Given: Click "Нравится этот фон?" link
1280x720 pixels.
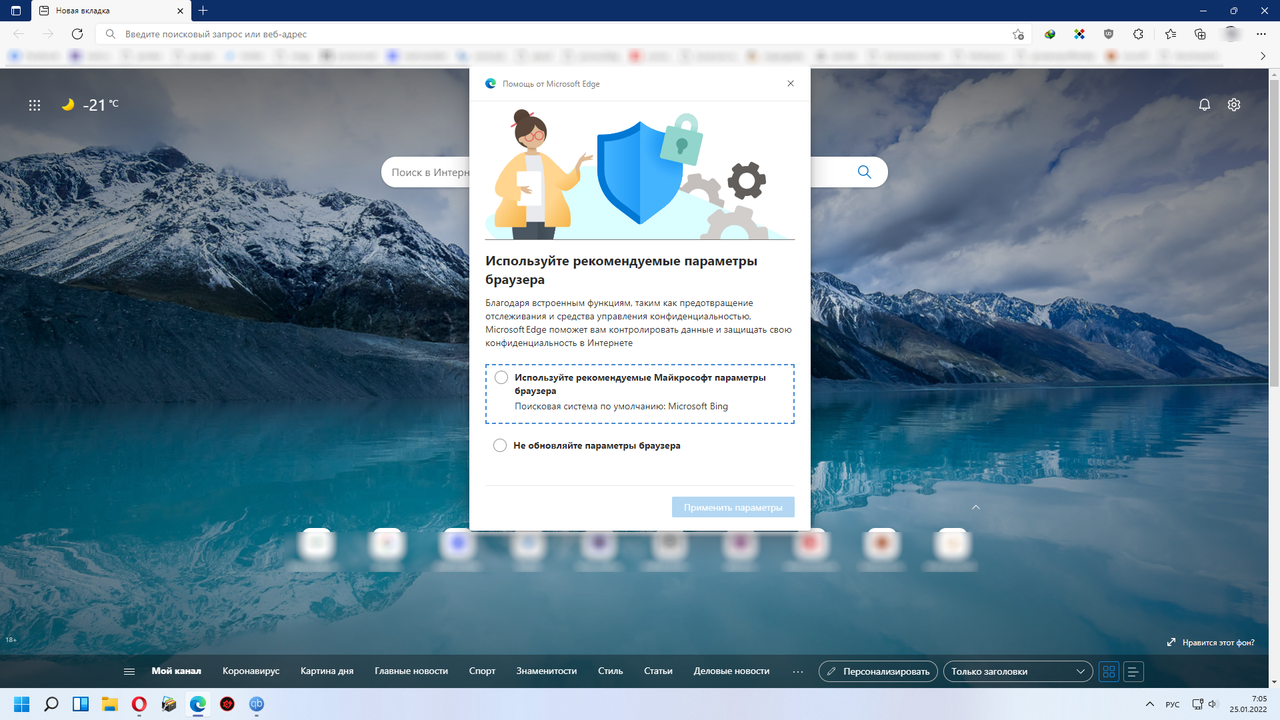Looking at the screenshot, I should pyautogui.click(x=1210, y=643).
